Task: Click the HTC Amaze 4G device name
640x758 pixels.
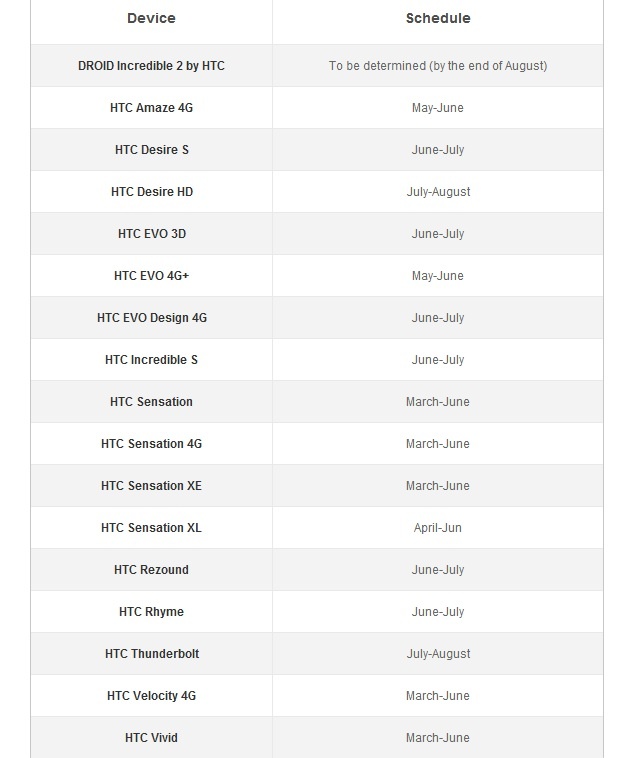Action: coord(151,108)
